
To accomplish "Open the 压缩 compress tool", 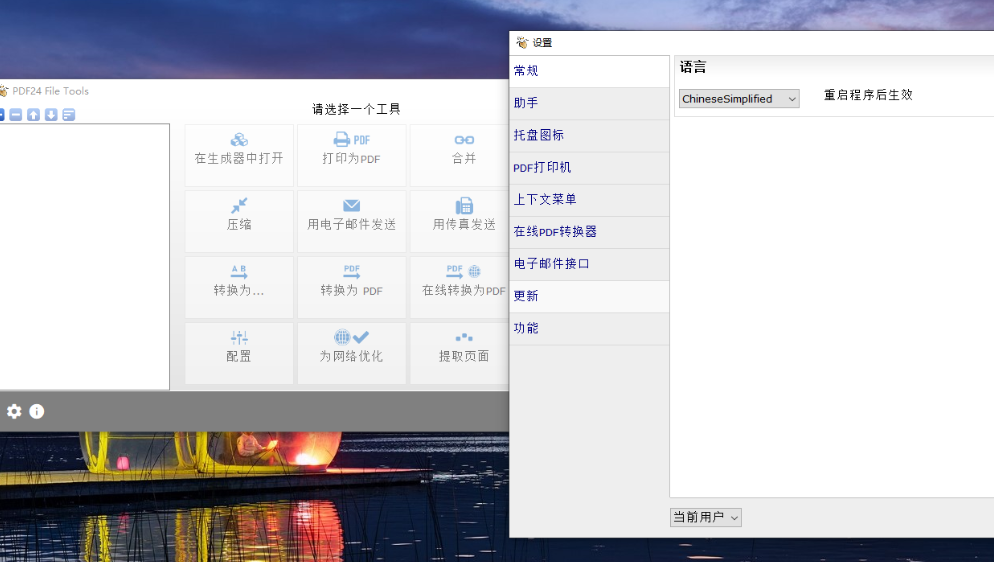I will (x=239, y=221).
